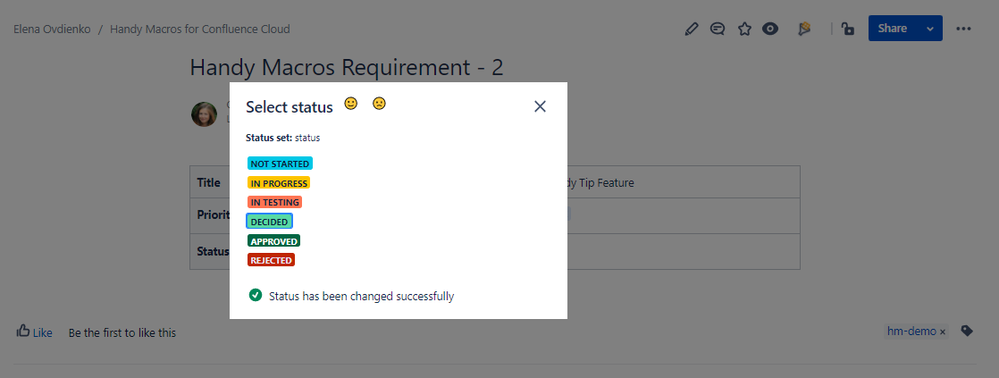Click the hm-demo label

click(x=911, y=331)
